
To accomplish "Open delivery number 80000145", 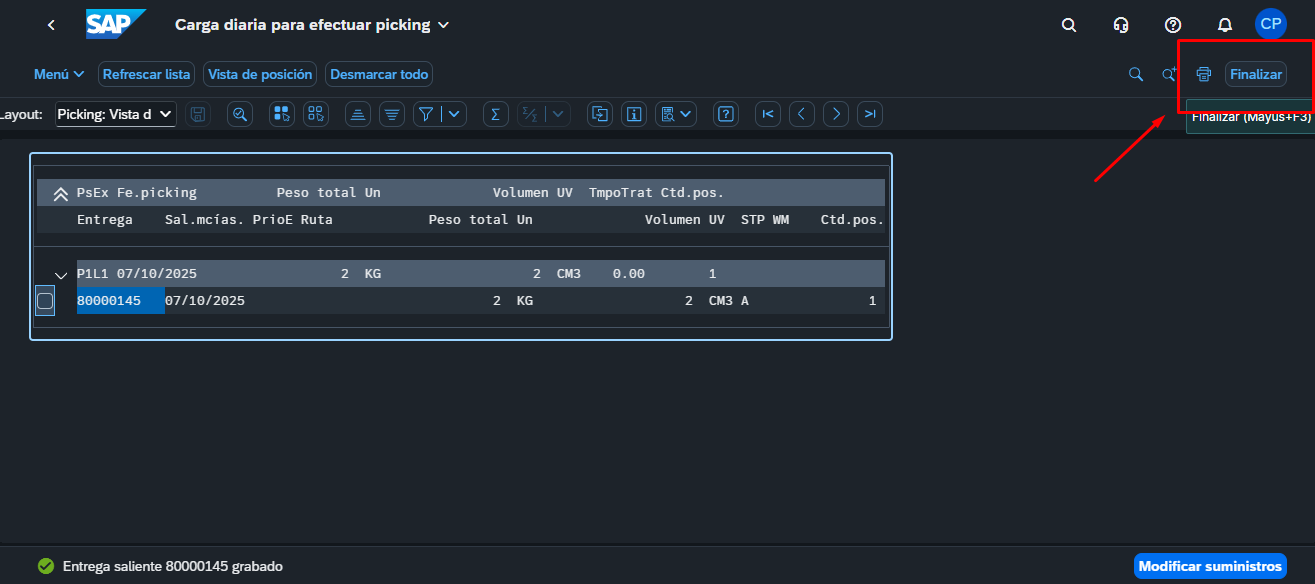I will click(109, 300).
